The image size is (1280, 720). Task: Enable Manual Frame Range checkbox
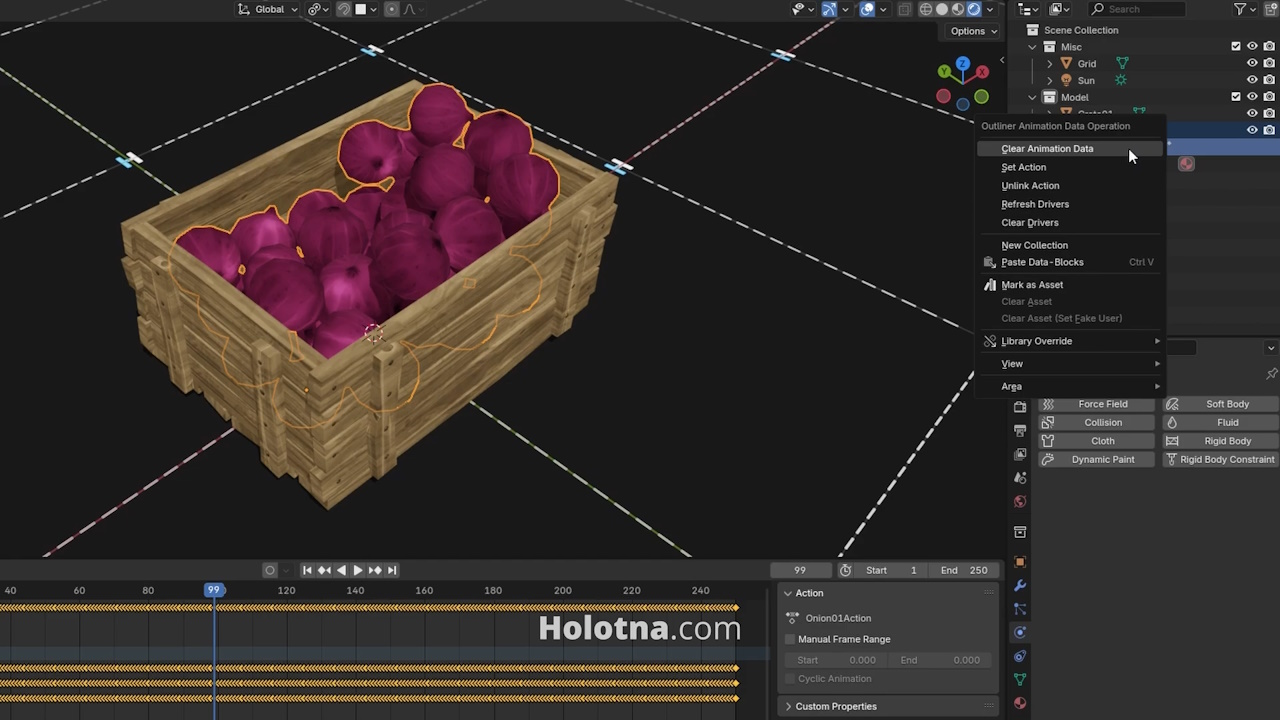pyautogui.click(x=790, y=639)
